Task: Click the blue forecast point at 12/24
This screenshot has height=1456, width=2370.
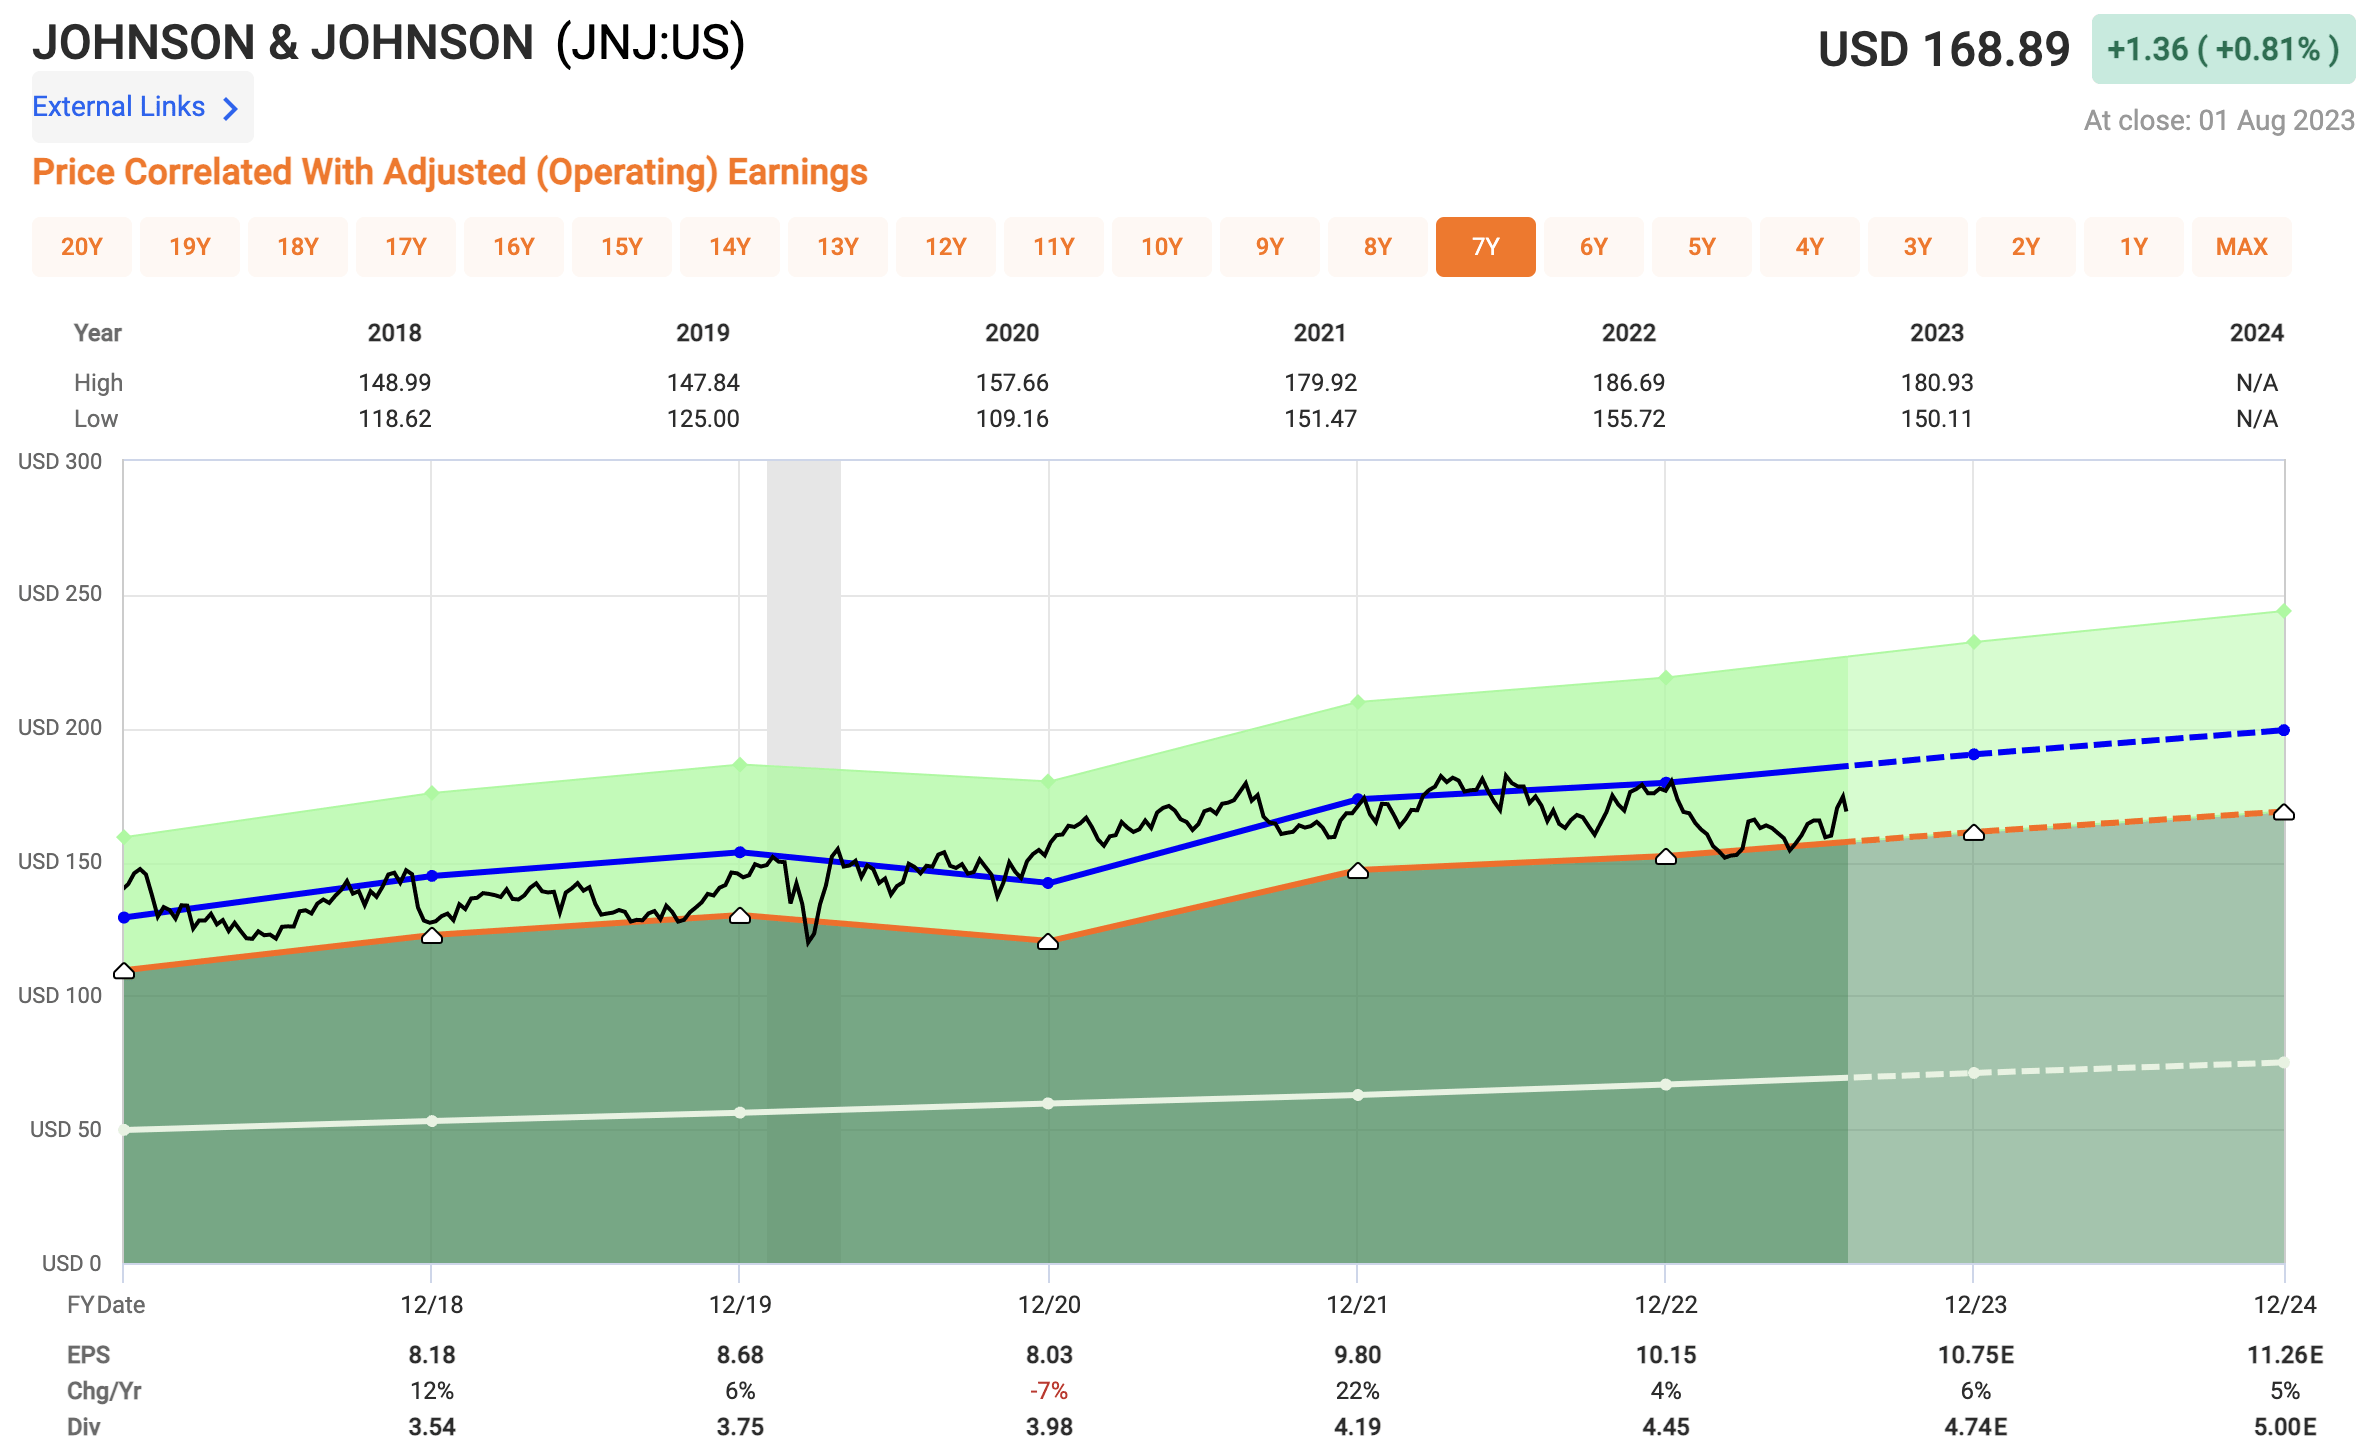Action: point(2284,730)
